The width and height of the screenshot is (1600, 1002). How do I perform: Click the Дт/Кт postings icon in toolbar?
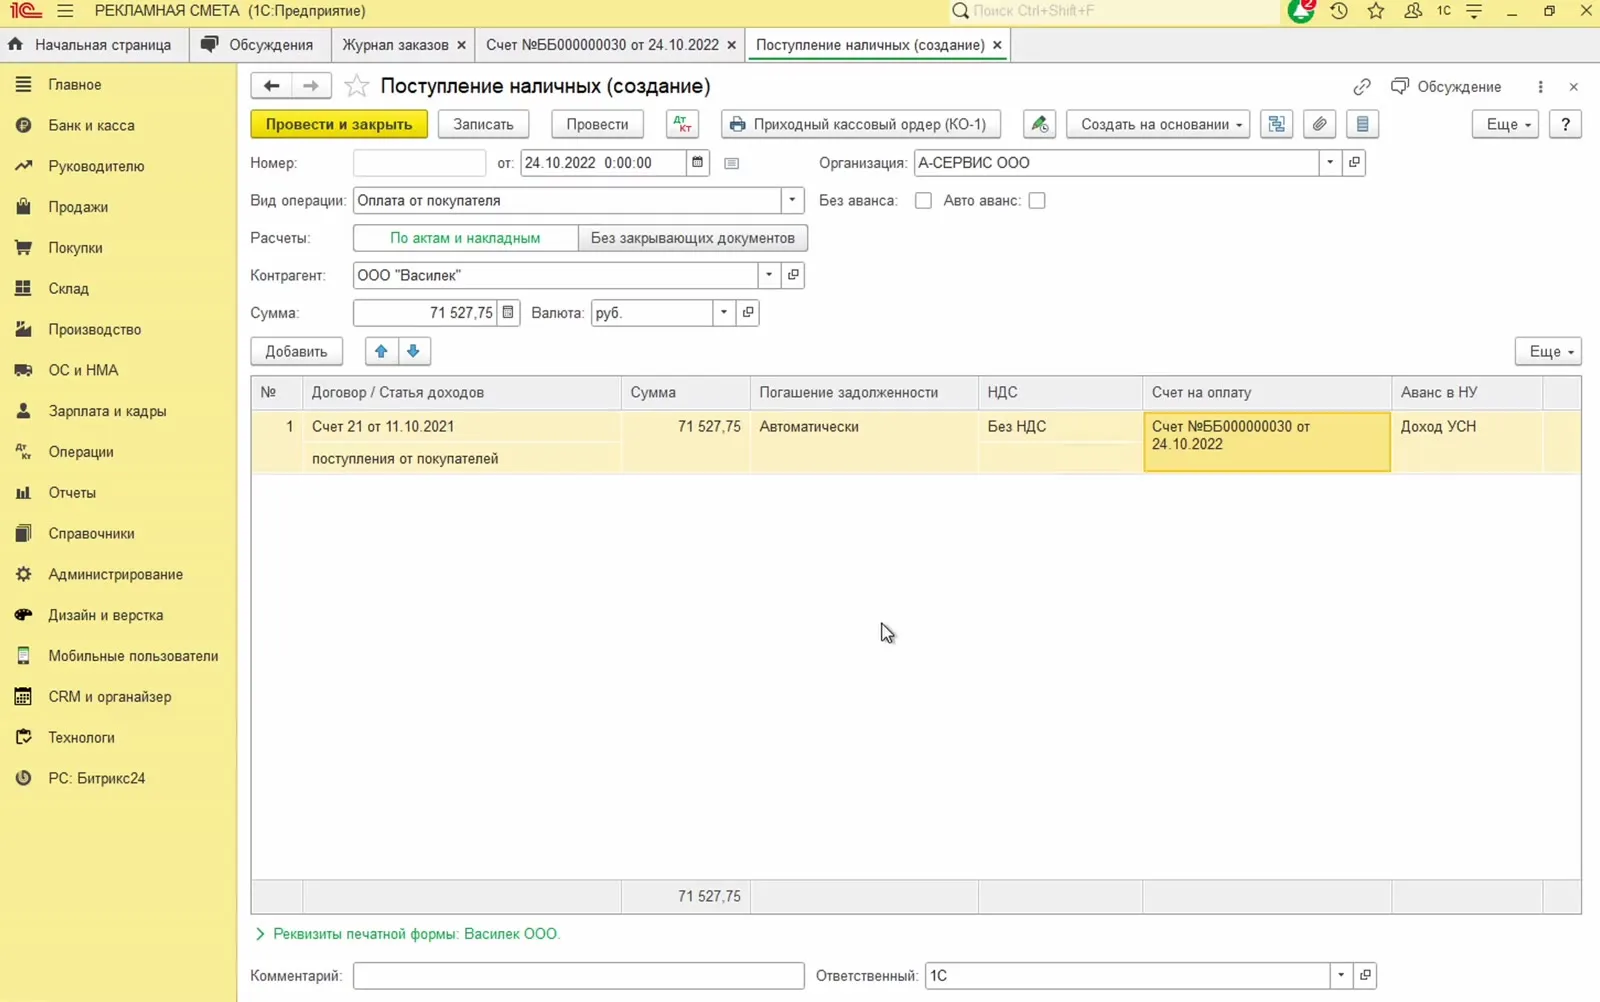[682, 124]
